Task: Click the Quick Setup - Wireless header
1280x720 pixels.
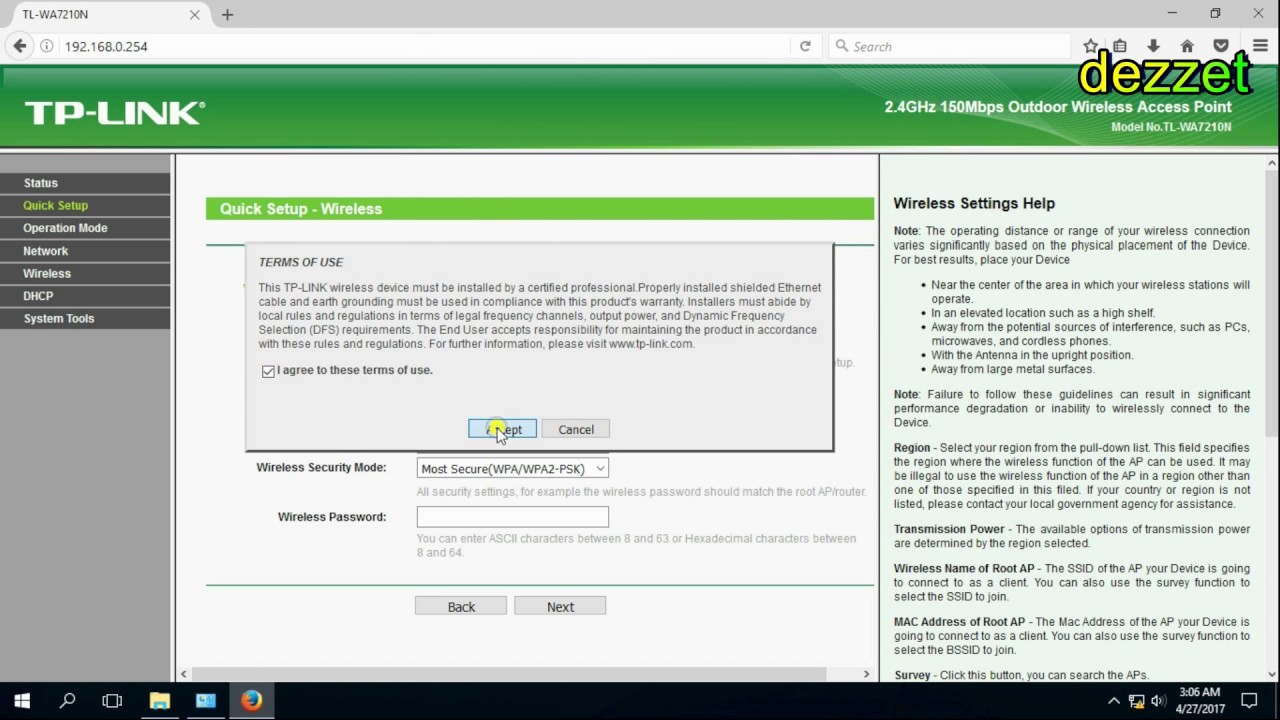Action: pyautogui.click(x=301, y=209)
